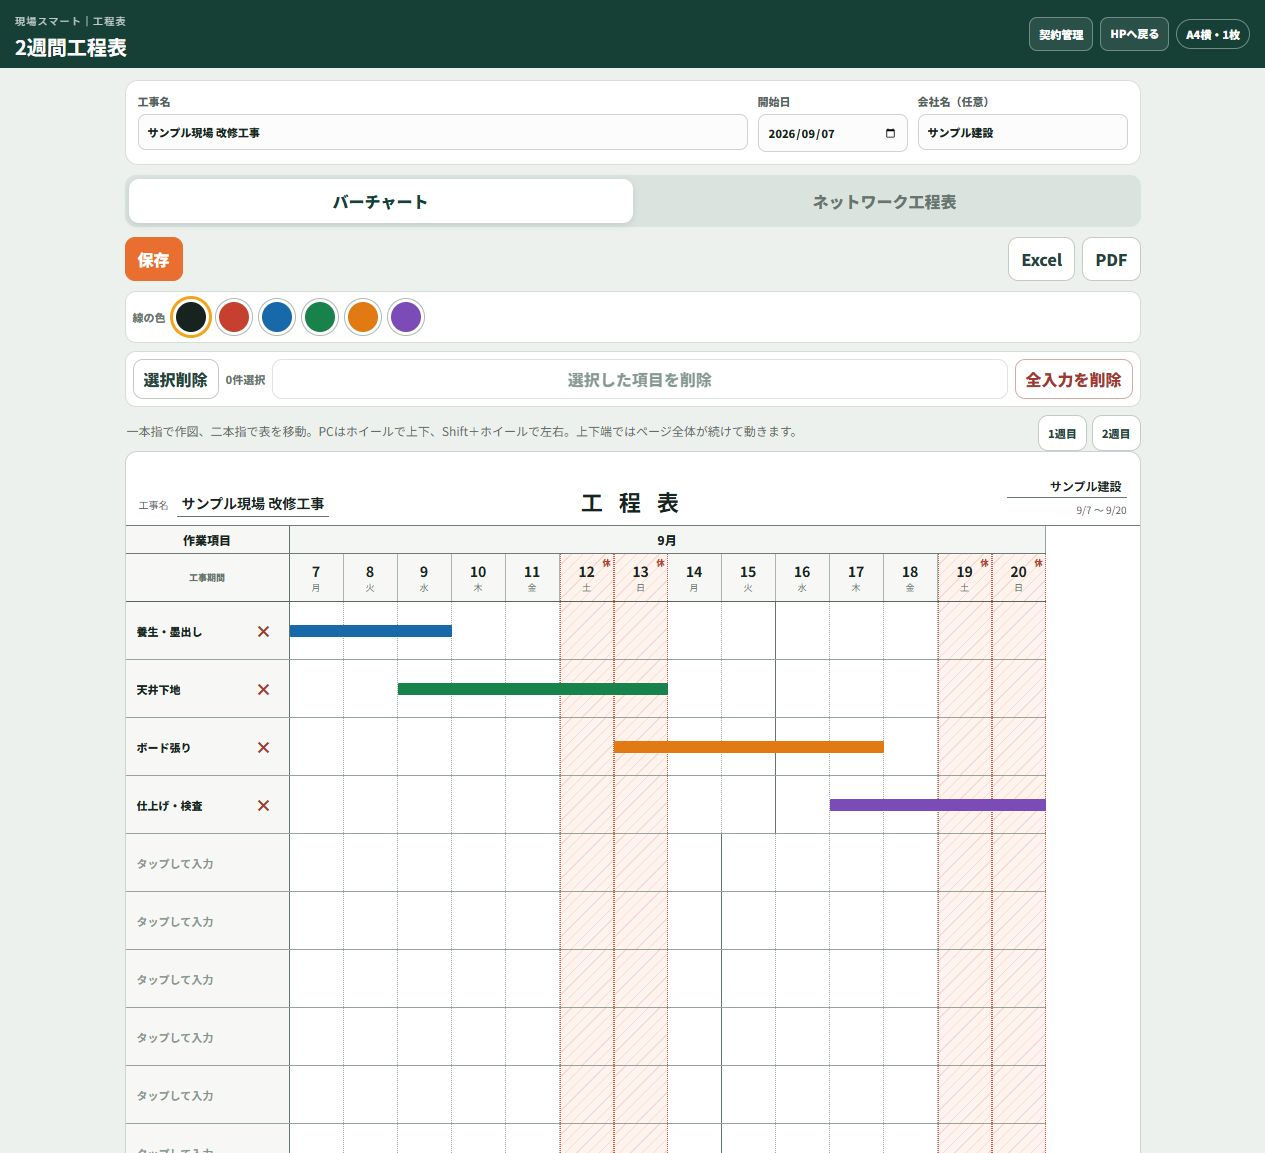Select the purple 仕上げ・検査 bar
Viewport: 1265px width, 1153px height.
[938, 805]
